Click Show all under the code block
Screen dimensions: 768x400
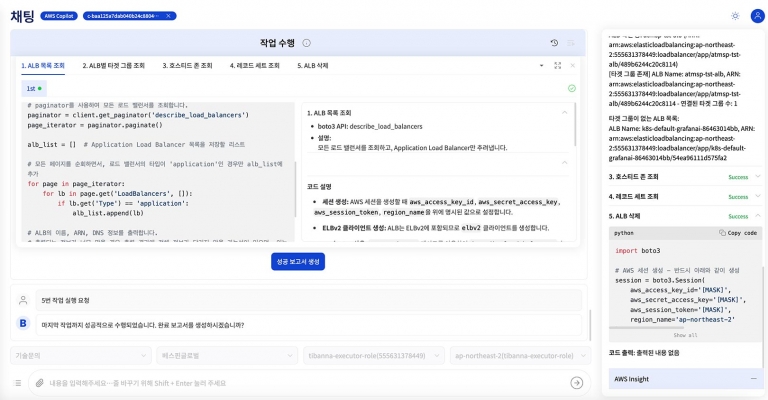point(685,335)
